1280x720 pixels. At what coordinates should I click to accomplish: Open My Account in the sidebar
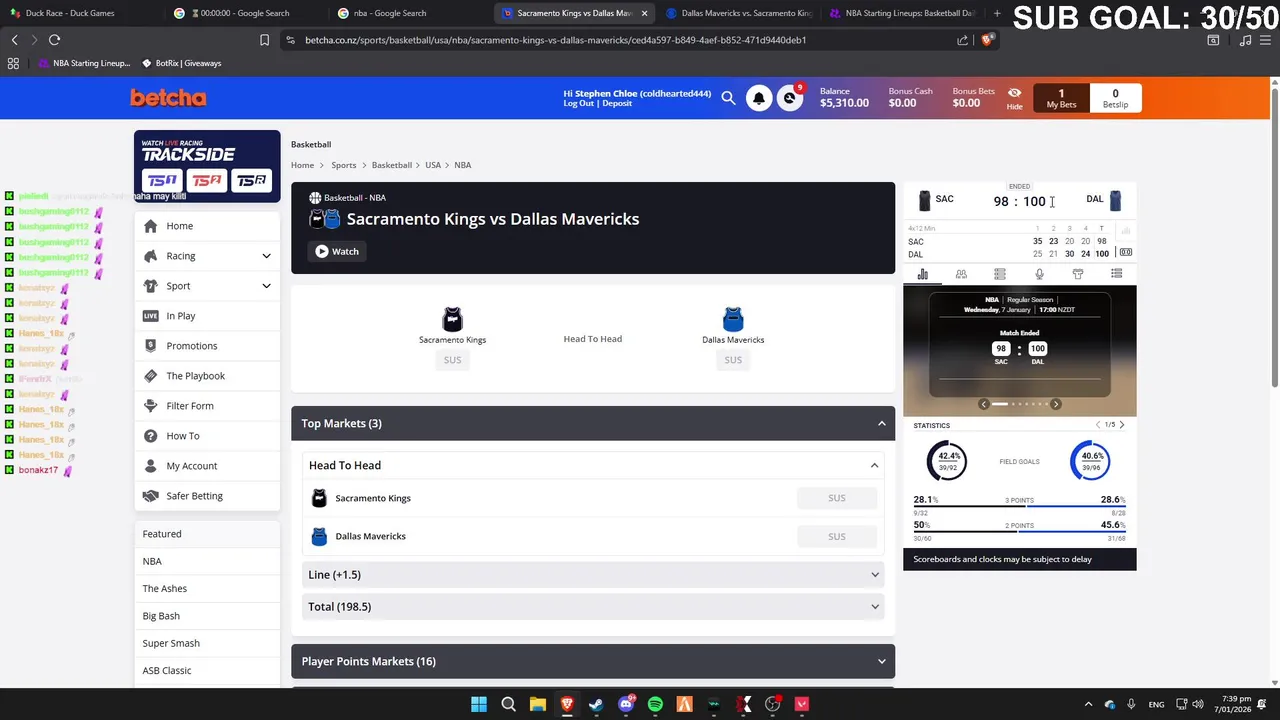[x=207, y=466]
